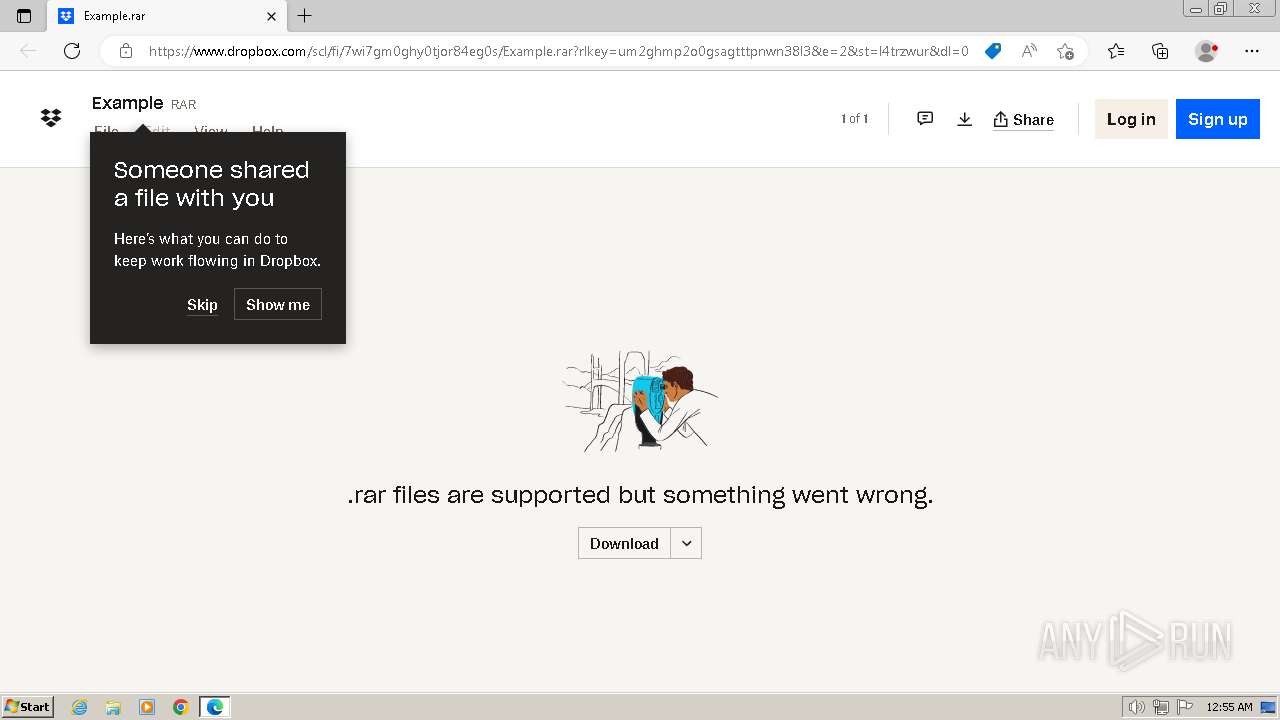
Task: Open the network tray icon
Action: [x=1161, y=707]
